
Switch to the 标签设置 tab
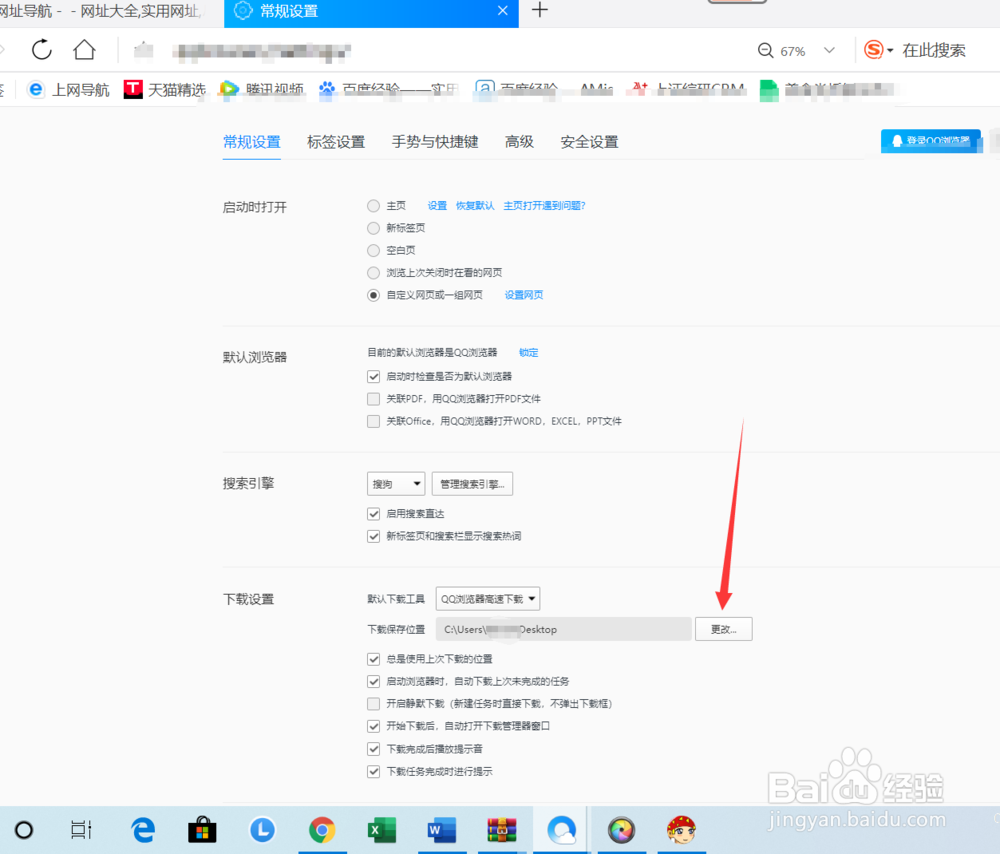(336, 142)
